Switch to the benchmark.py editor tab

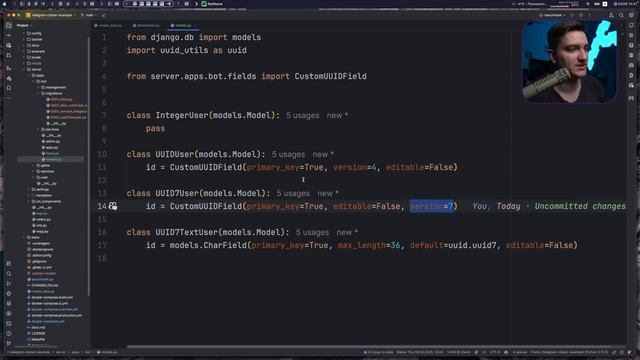tap(146, 25)
